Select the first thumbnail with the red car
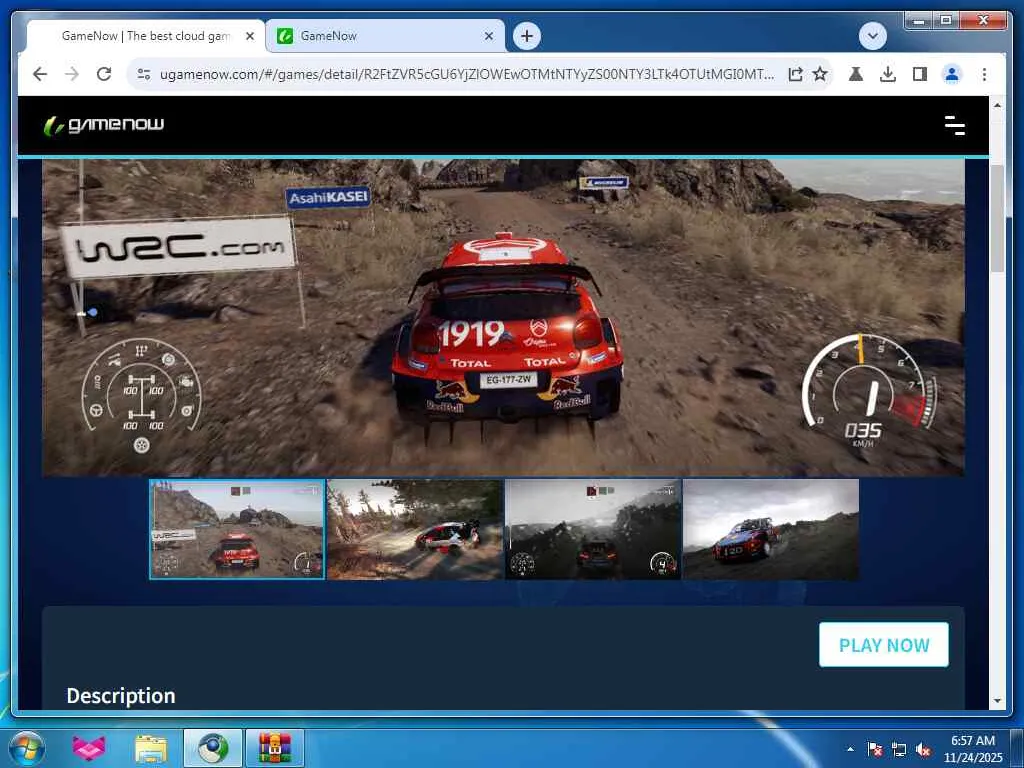 click(237, 530)
